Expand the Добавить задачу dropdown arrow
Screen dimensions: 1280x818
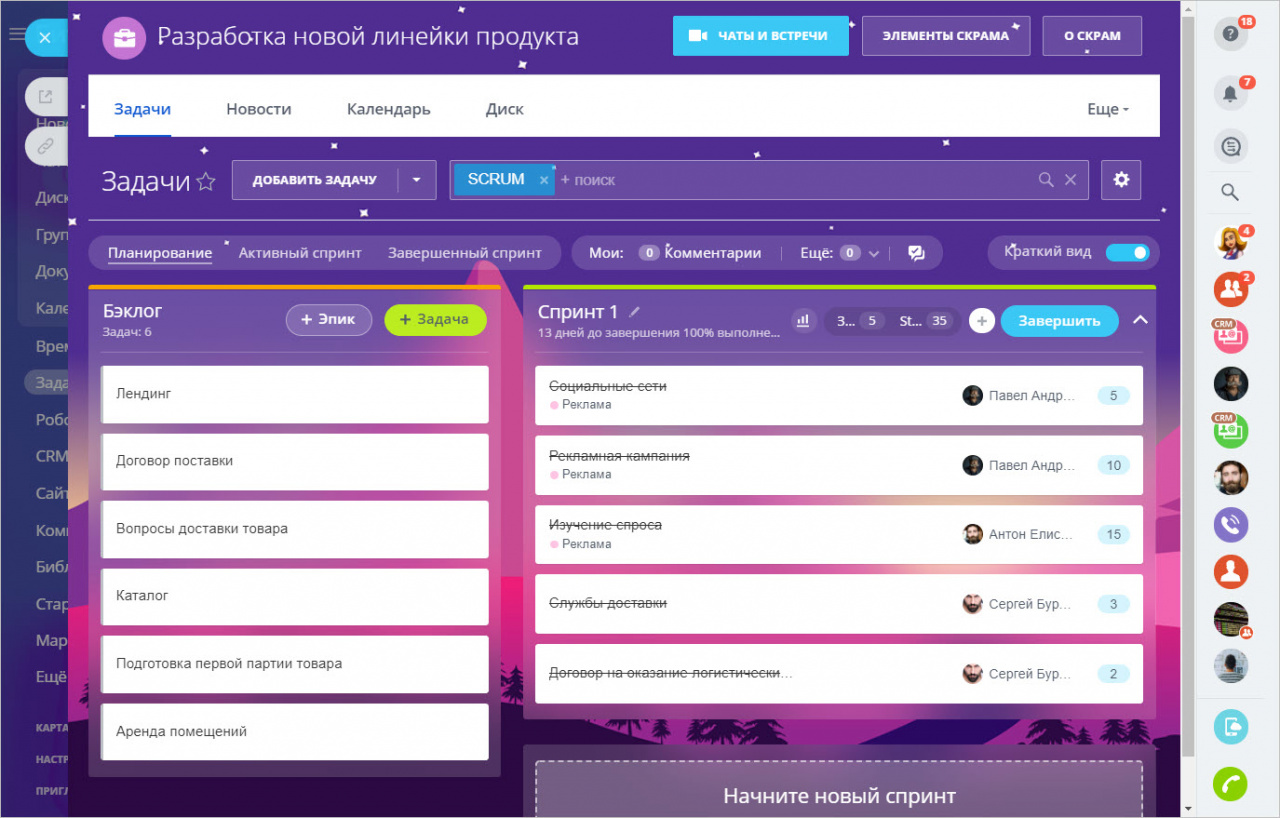coord(417,180)
